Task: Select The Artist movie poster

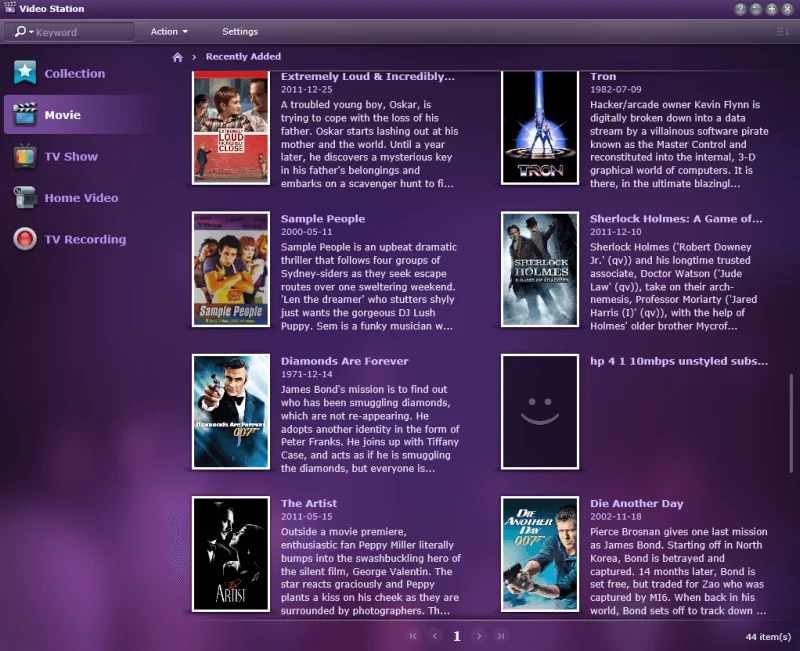Action: 231,553
